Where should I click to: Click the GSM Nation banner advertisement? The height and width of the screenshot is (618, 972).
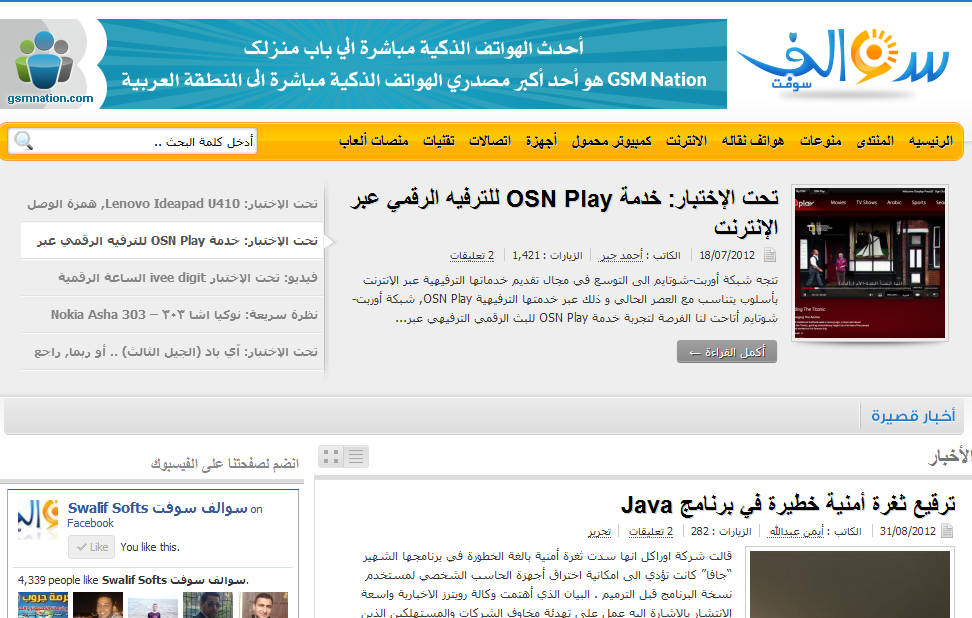click(412, 64)
